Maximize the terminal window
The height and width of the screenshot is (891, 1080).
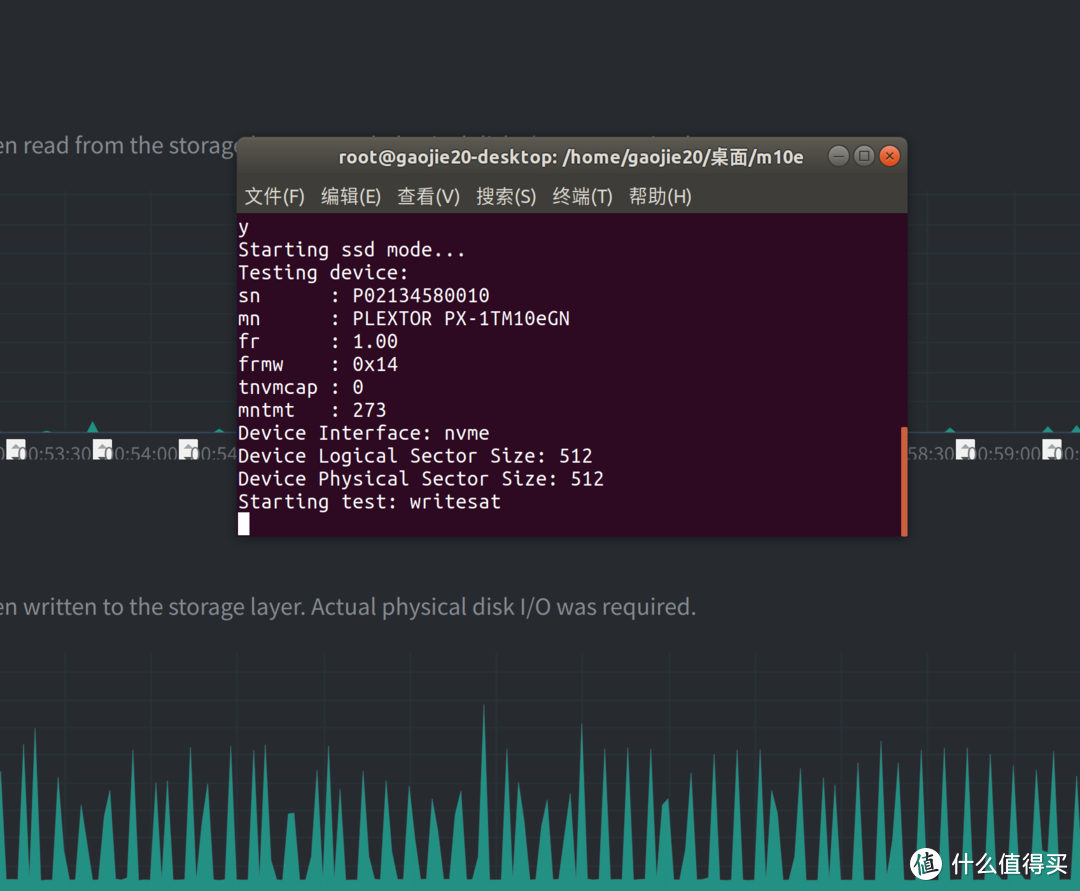864,156
